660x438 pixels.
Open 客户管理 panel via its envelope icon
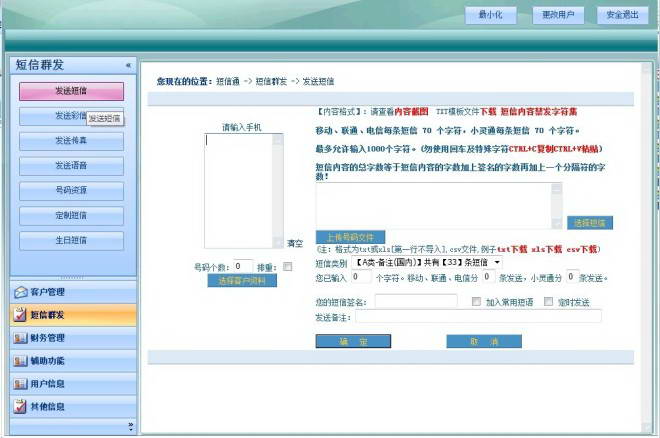20,292
